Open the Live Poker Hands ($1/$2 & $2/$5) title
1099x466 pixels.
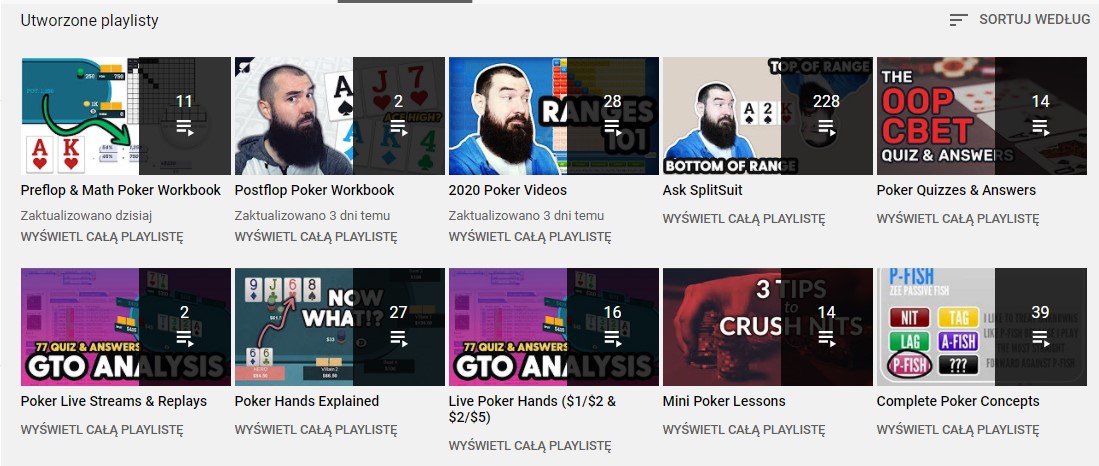[533, 409]
